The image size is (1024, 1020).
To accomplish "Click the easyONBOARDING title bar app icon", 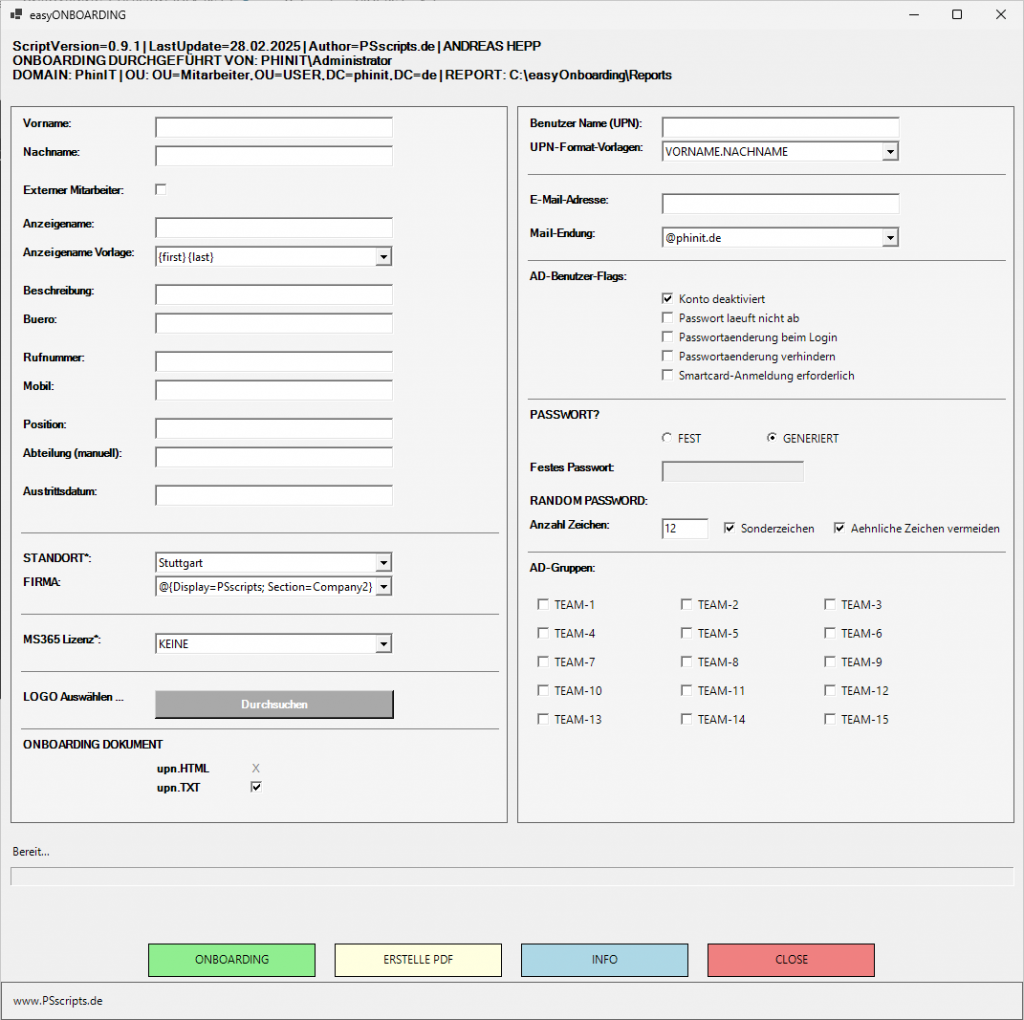I will [x=15, y=15].
